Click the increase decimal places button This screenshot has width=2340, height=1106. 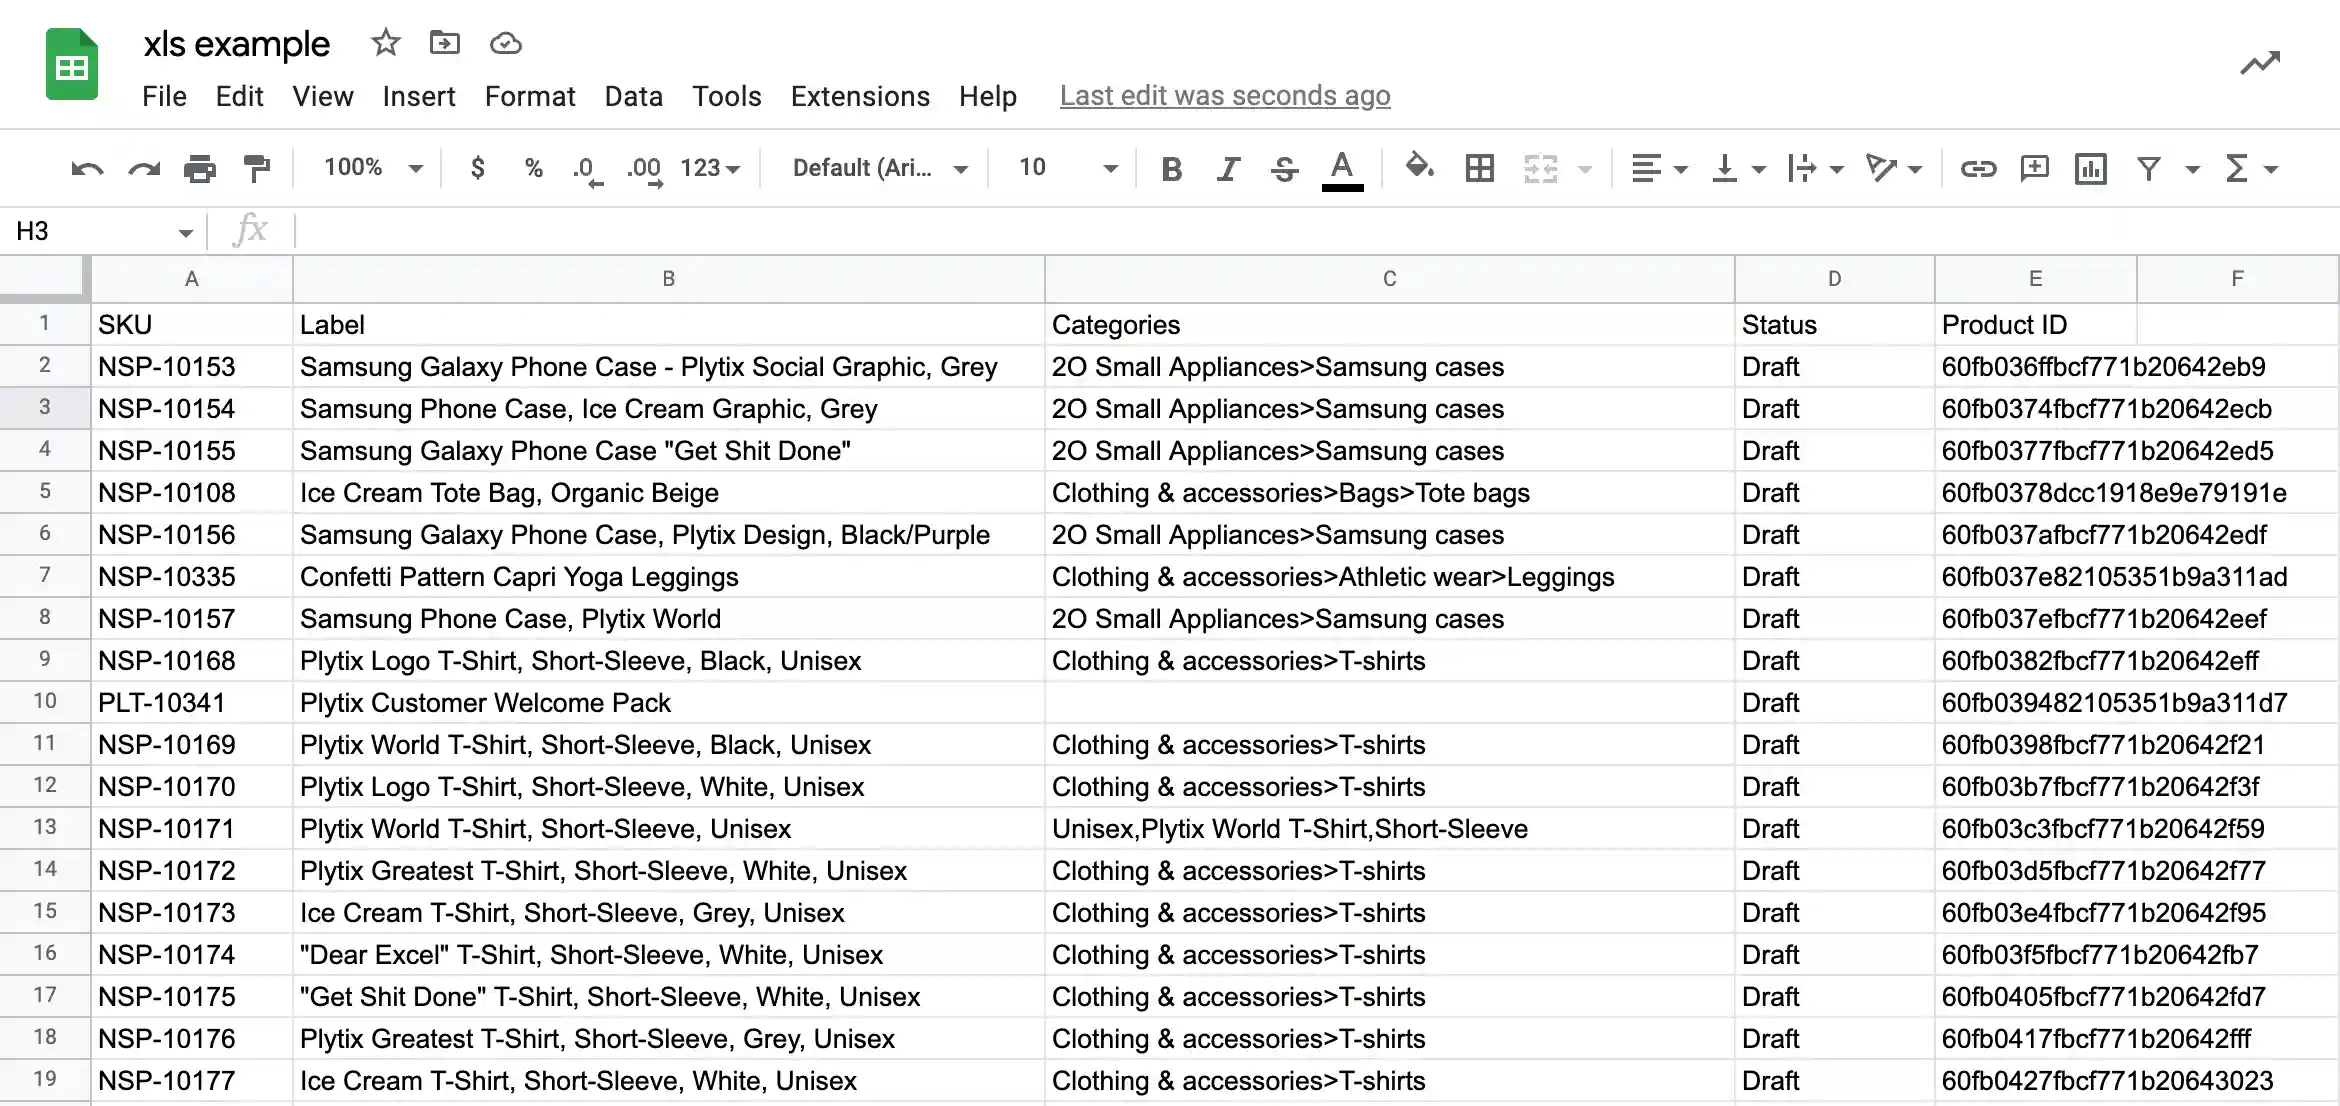[644, 169]
